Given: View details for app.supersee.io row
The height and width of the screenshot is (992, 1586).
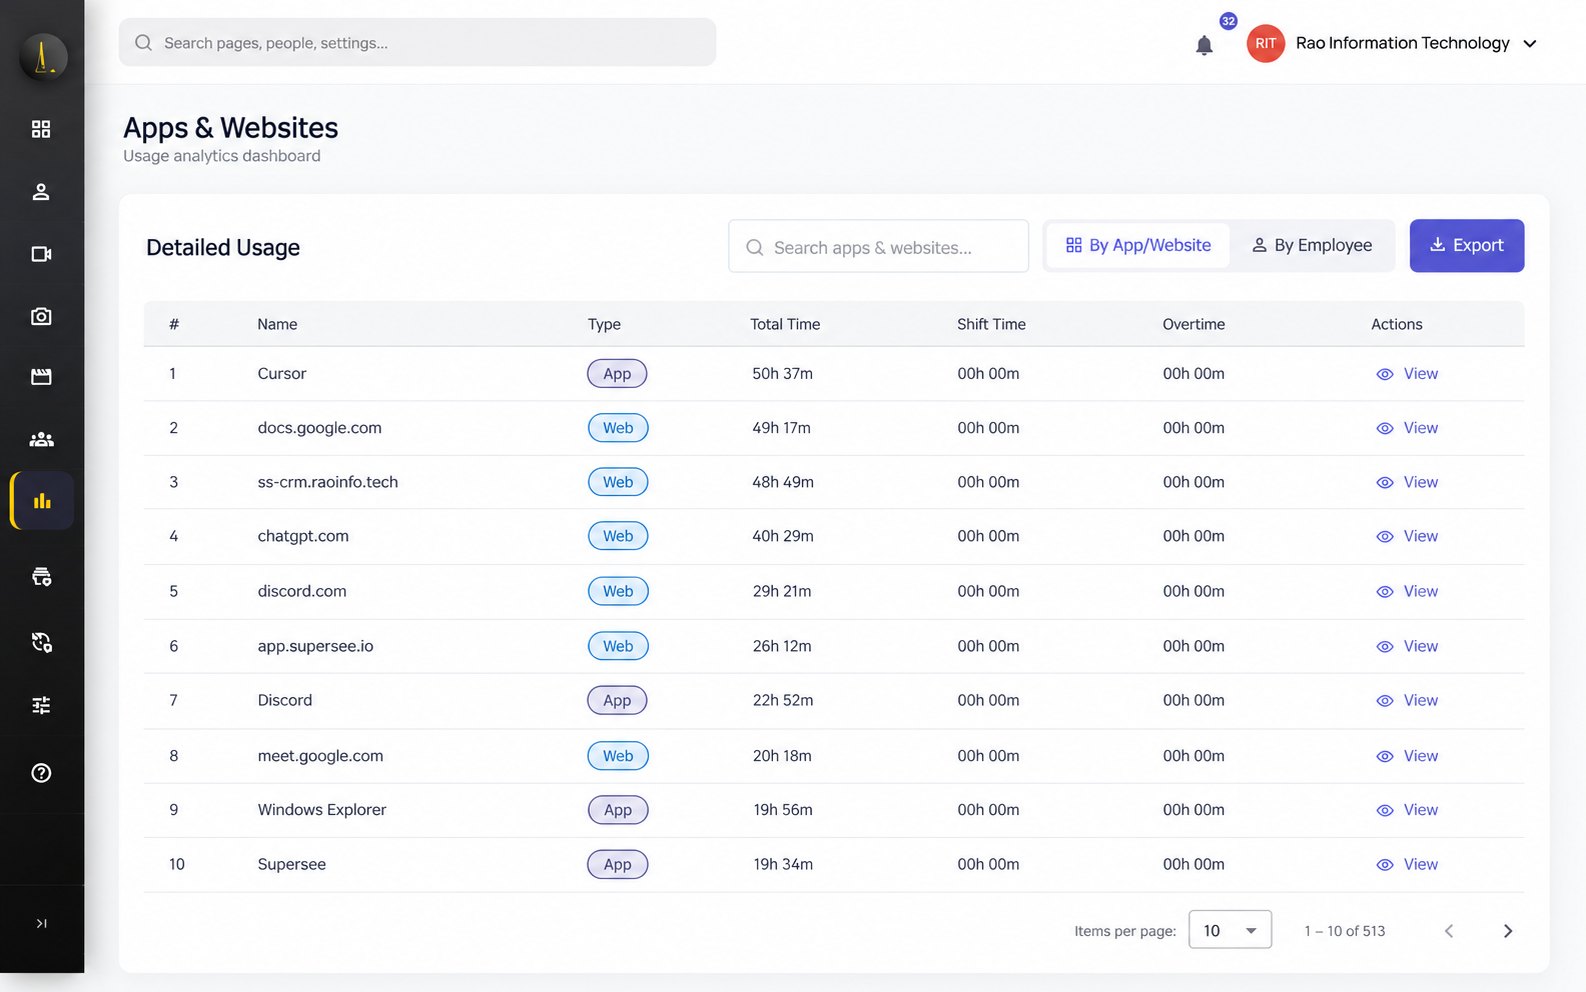Looking at the screenshot, I should click(1407, 646).
